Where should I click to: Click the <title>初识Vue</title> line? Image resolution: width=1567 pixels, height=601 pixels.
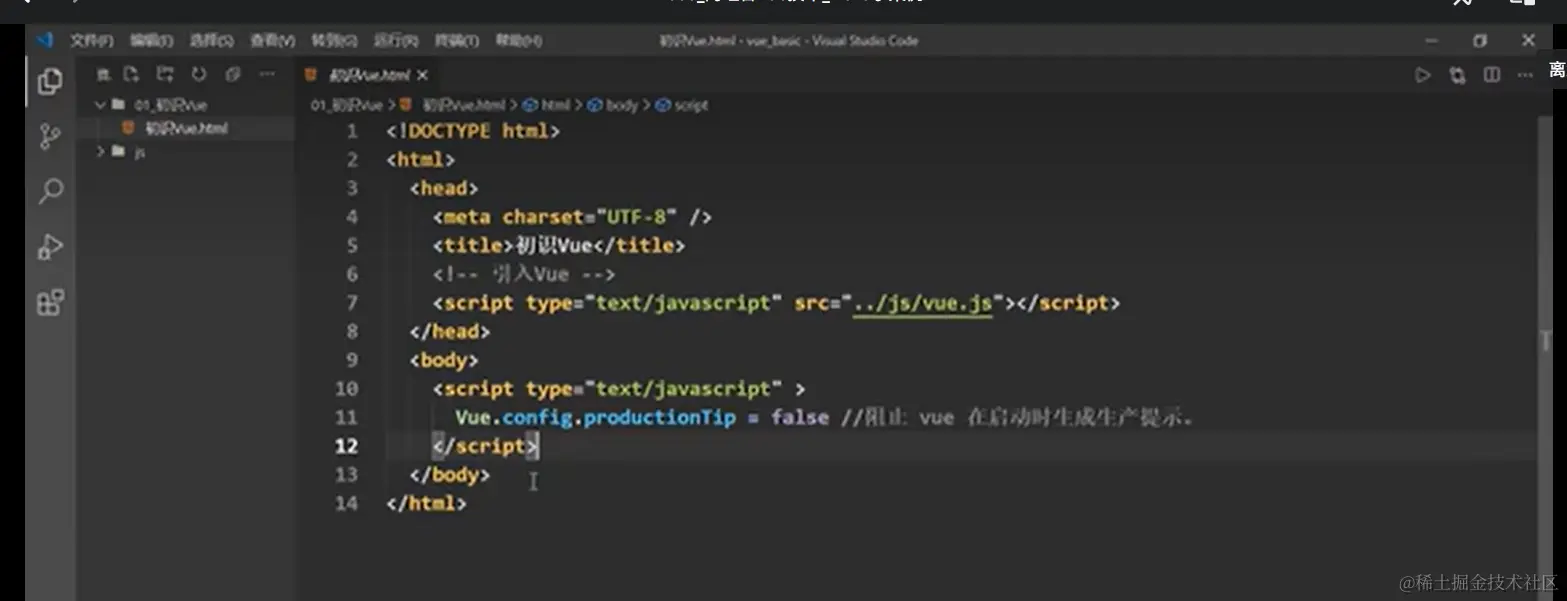(559, 246)
